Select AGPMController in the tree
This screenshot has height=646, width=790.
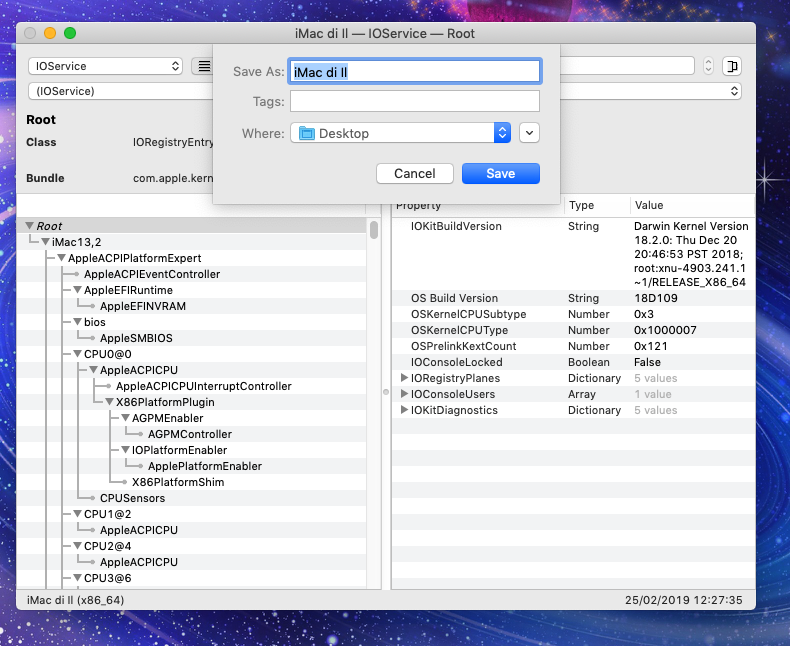190,434
